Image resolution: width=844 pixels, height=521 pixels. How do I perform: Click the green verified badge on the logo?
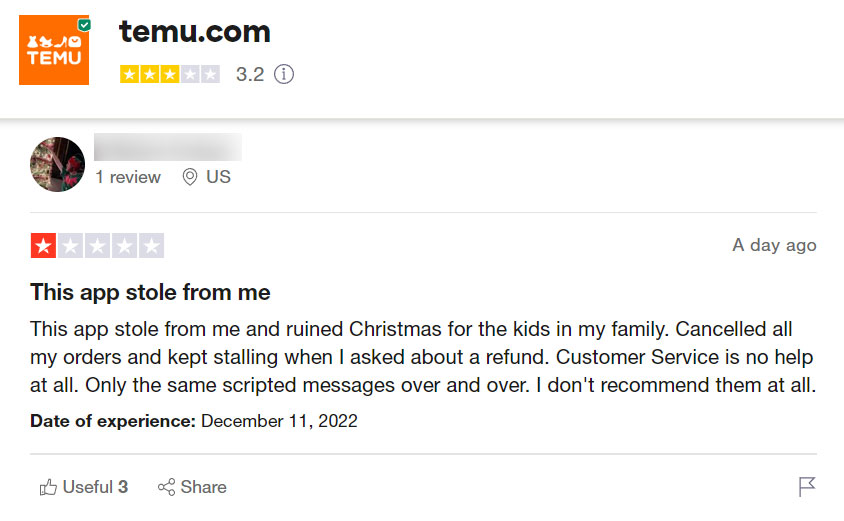coord(84,22)
